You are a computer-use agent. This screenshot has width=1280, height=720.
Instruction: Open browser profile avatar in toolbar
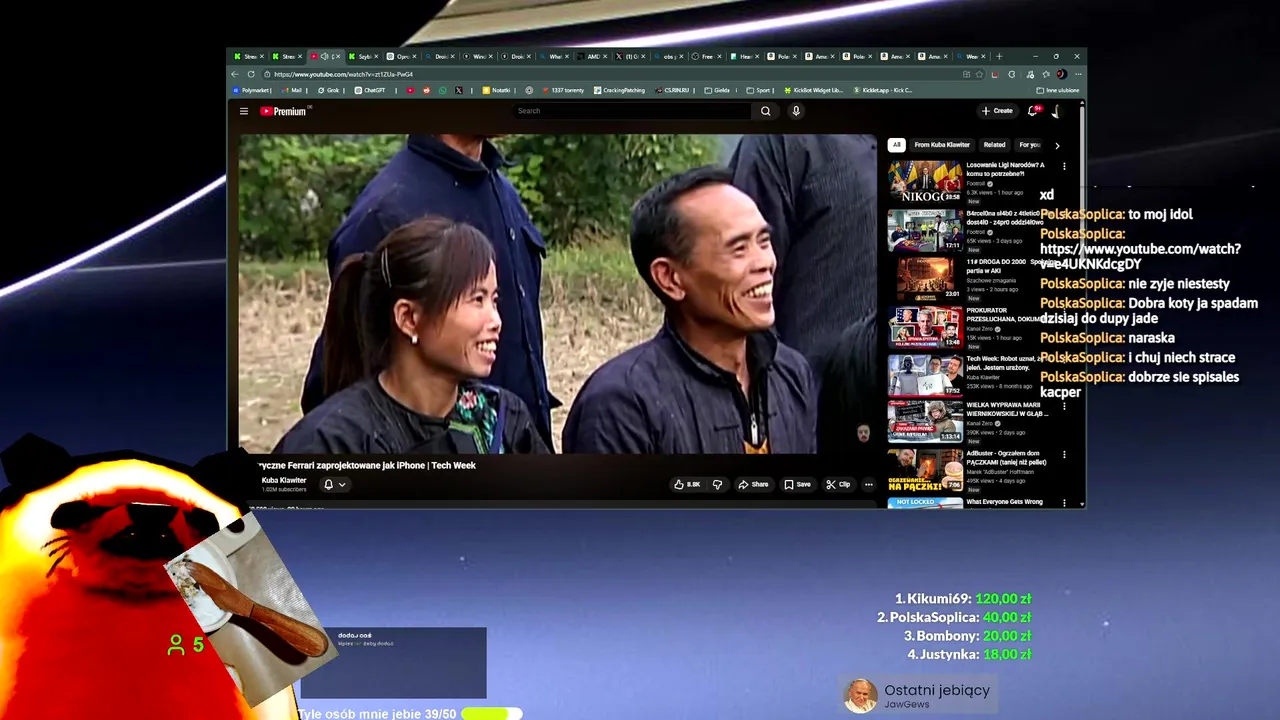[x=1061, y=74]
